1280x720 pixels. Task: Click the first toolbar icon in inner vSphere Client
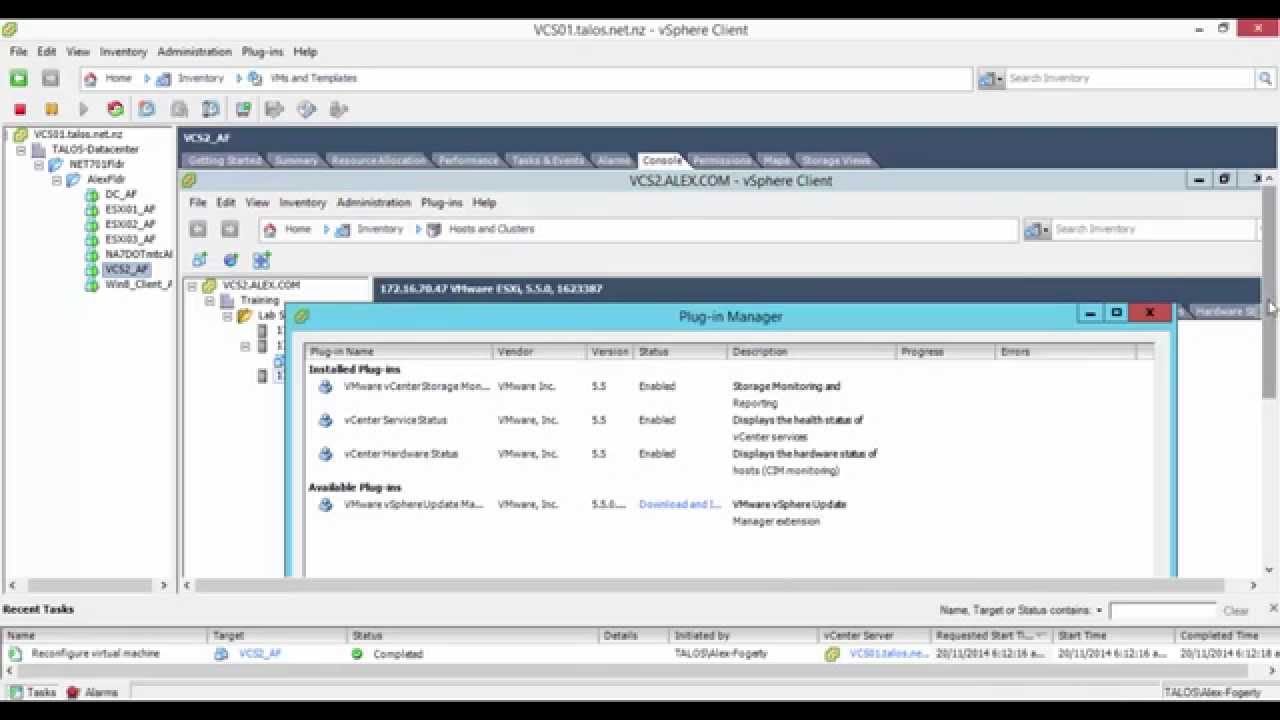pyautogui.click(x=199, y=260)
